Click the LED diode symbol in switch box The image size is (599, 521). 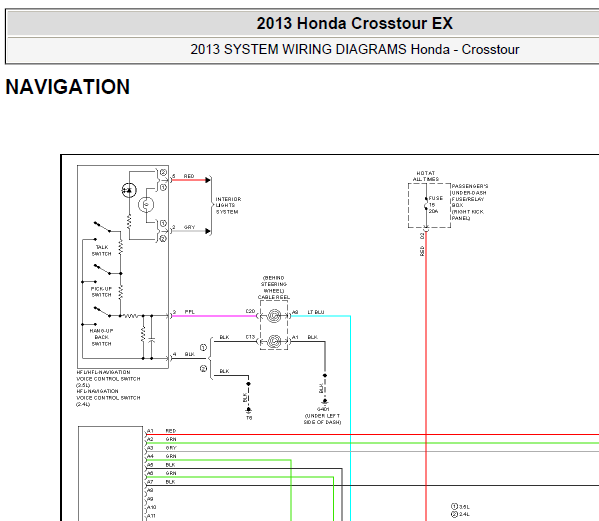(x=129, y=190)
